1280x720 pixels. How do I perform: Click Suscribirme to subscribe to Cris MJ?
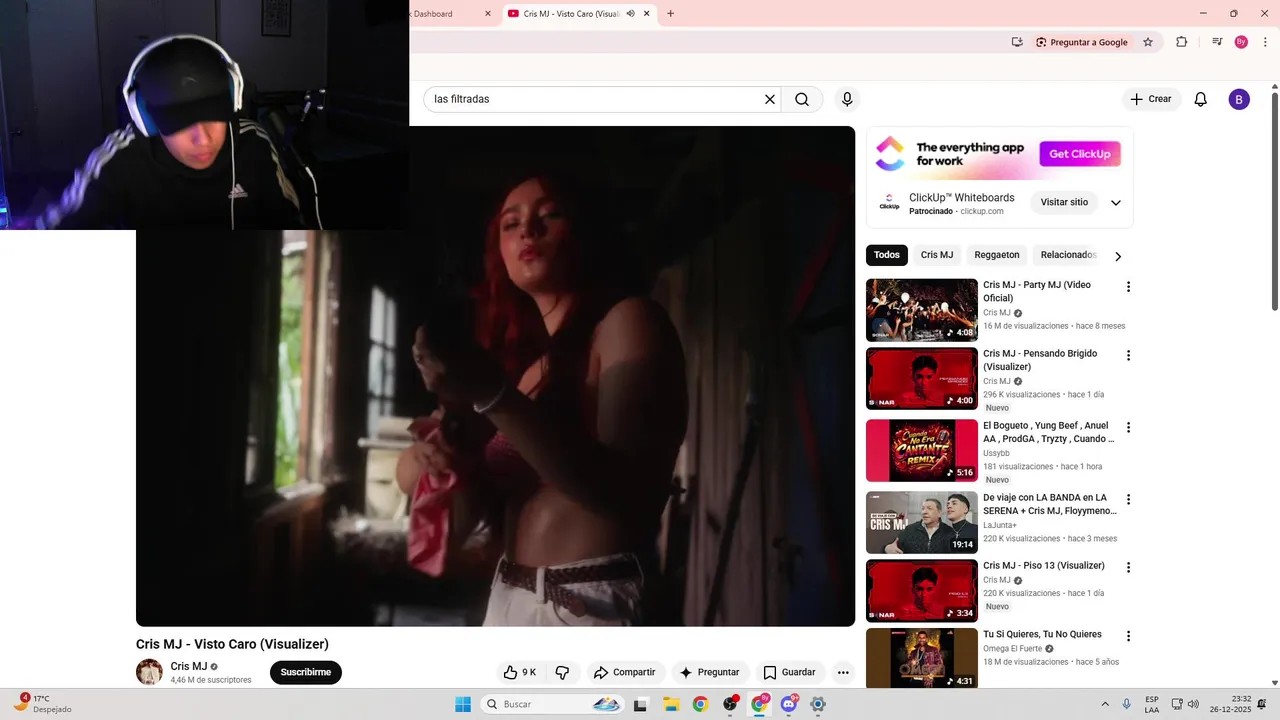click(306, 672)
